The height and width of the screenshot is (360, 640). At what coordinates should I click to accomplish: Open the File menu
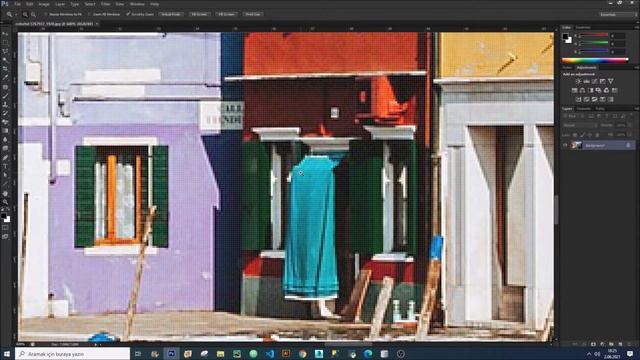tap(17, 4)
